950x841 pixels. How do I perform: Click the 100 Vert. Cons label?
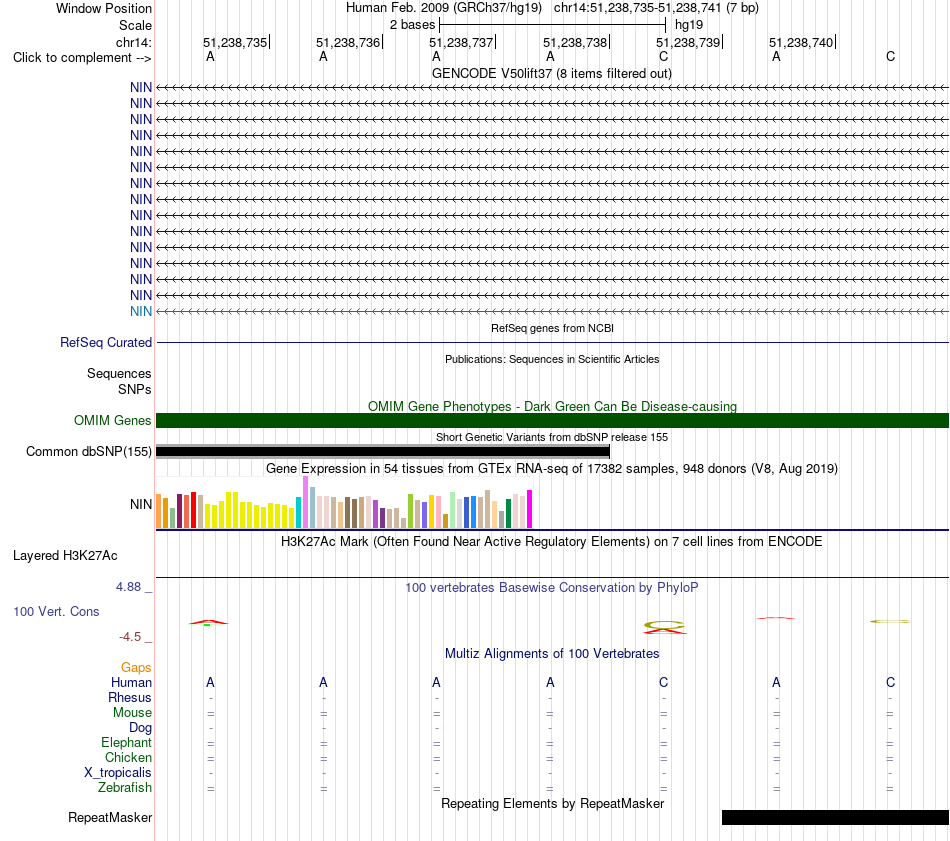point(56,611)
